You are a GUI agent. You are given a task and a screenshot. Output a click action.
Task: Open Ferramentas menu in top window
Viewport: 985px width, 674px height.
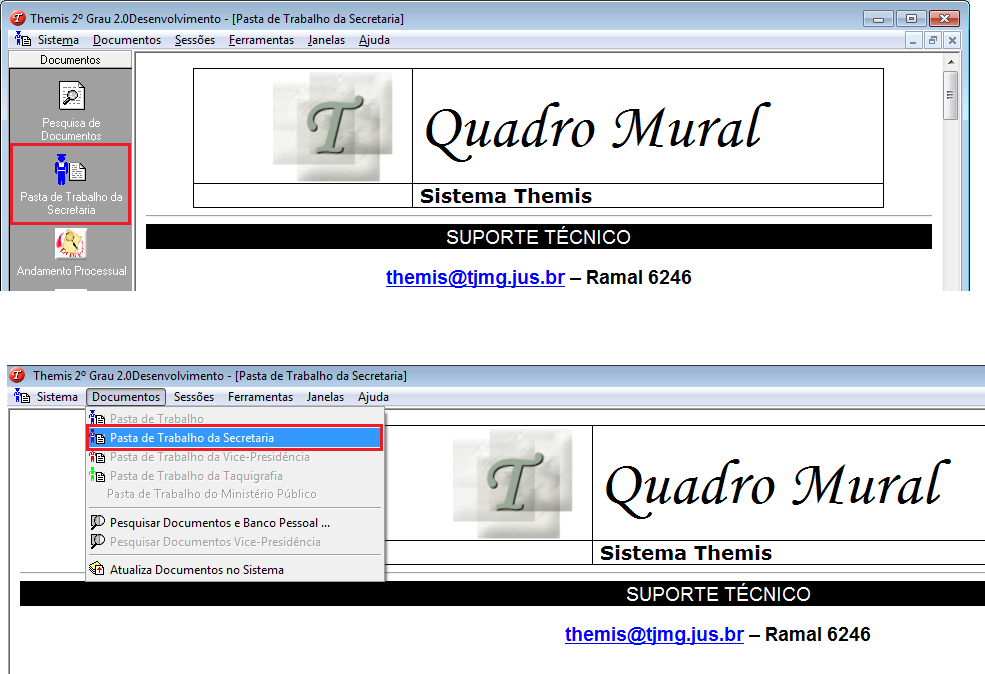(x=261, y=40)
